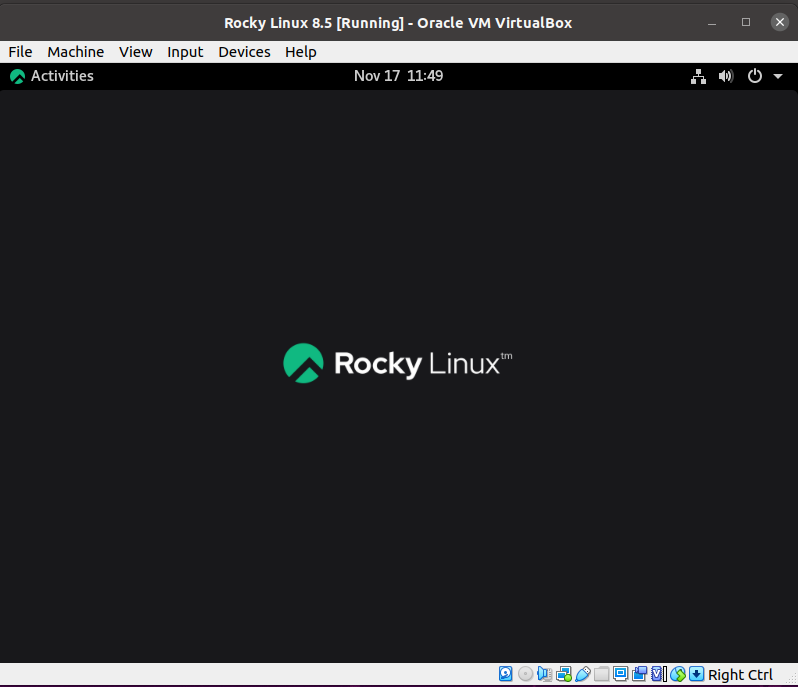
Task: Click the GNOME volume speaker icon
Action: coord(725,76)
